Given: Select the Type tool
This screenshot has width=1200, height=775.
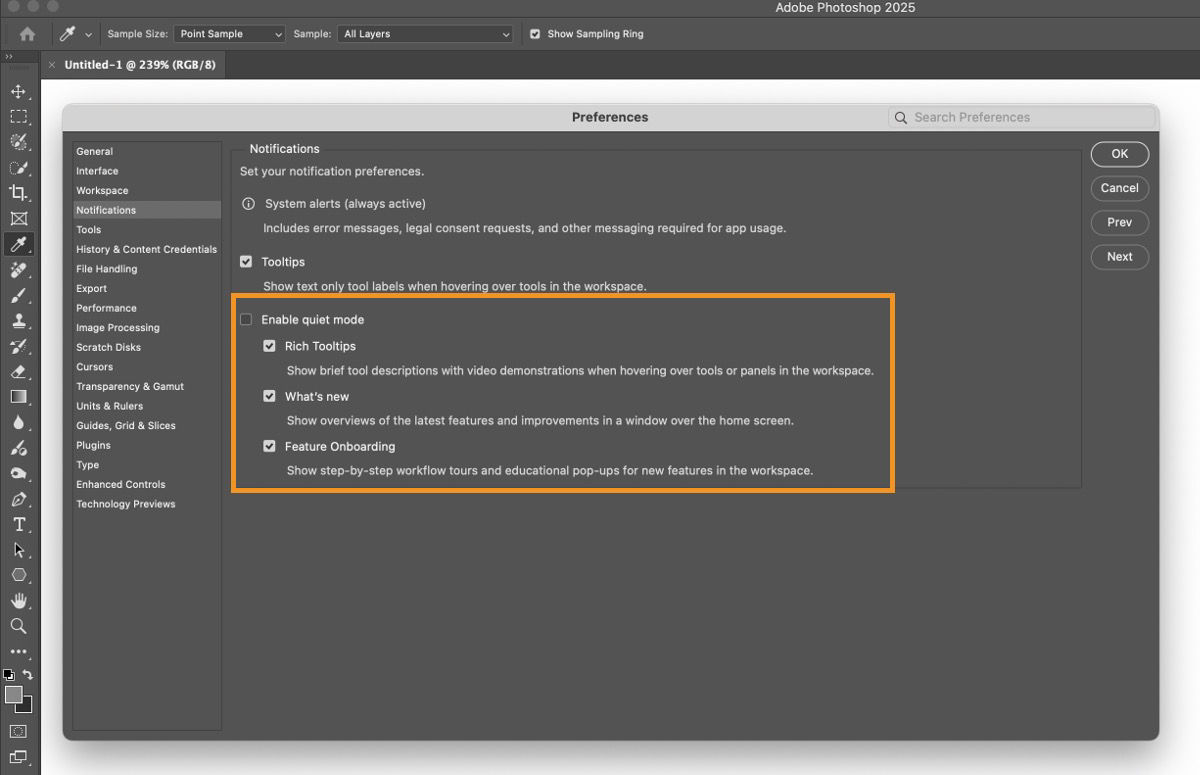Looking at the screenshot, I should [19, 525].
